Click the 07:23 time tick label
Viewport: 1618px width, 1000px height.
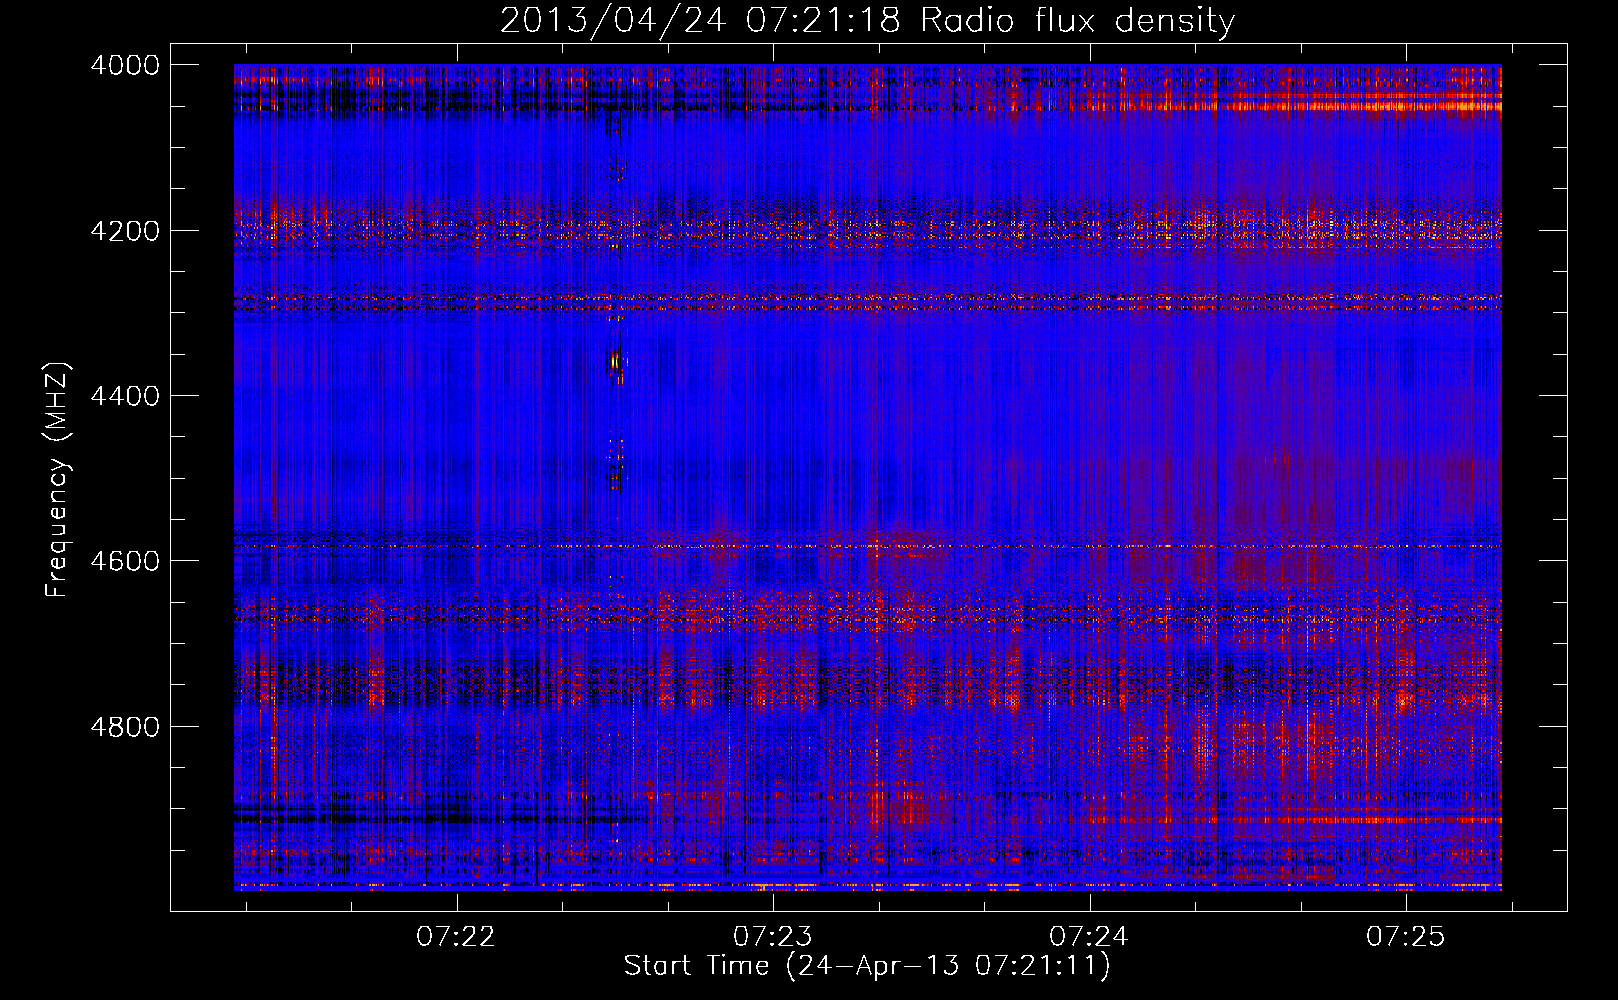773,936
